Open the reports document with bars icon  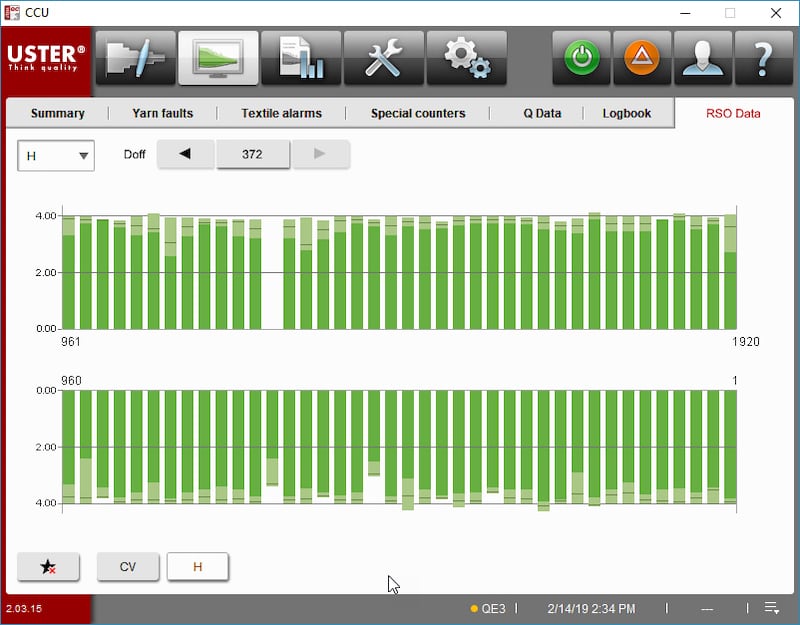(301, 58)
